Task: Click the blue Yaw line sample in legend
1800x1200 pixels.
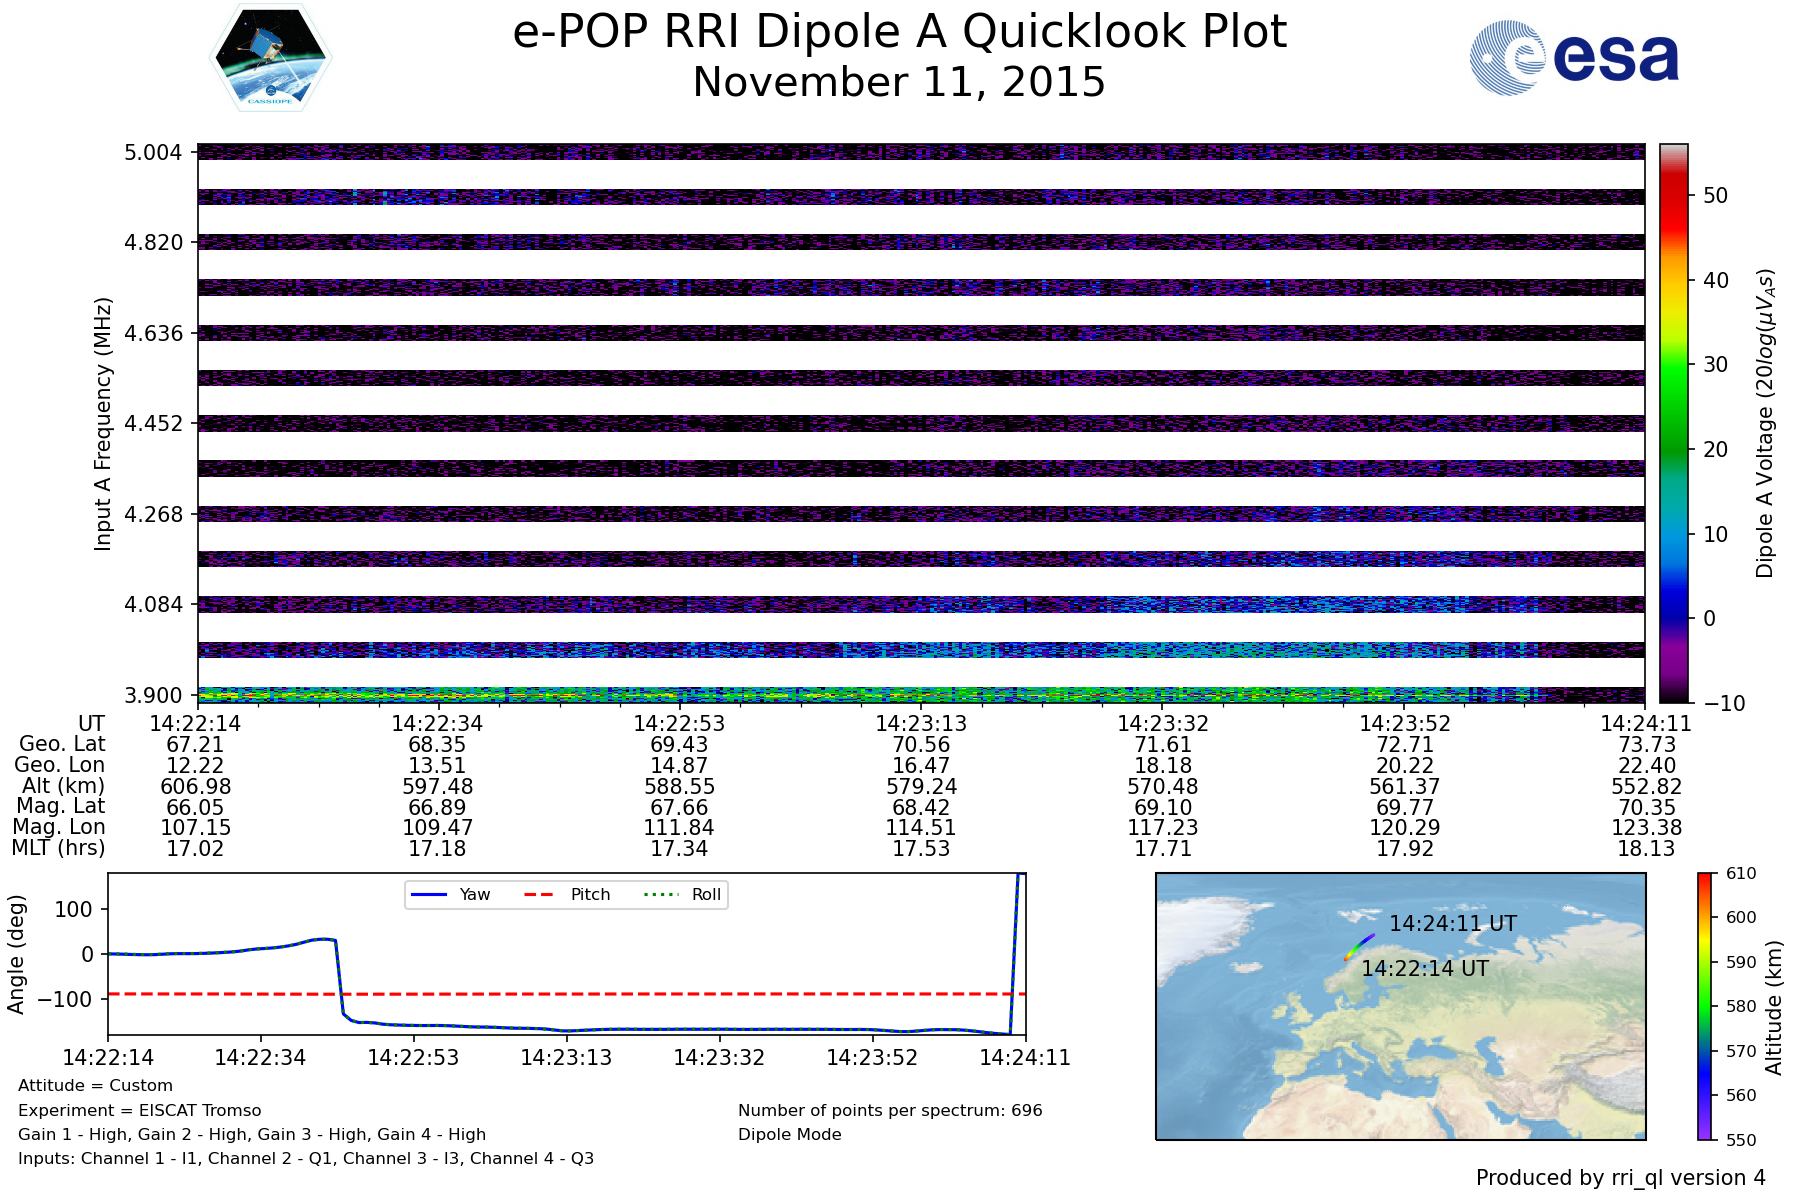Action: [427, 895]
